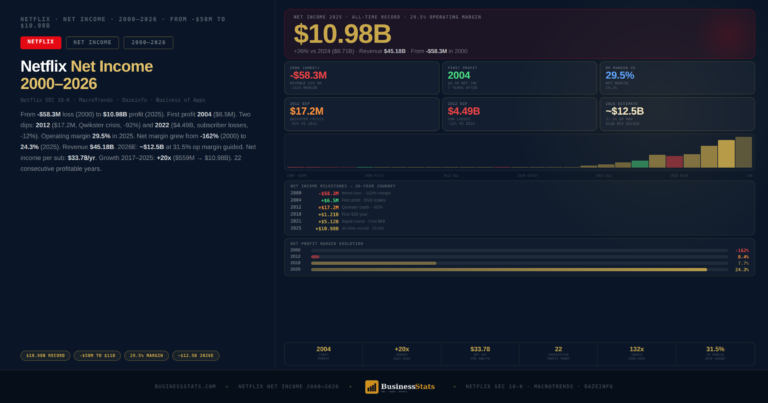The image size is (768, 403).
Task: Click the $10.98B RECORD pill
Action: [45, 356]
